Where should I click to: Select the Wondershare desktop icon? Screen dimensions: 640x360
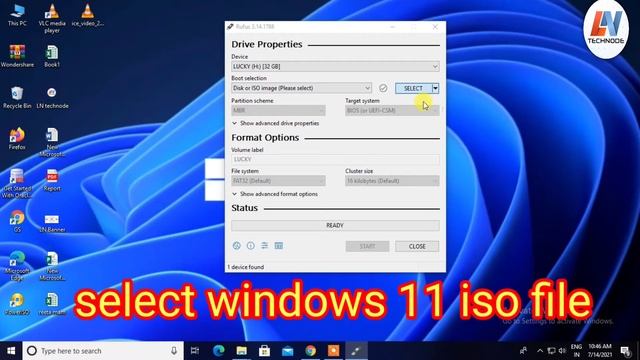click(17, 56)
